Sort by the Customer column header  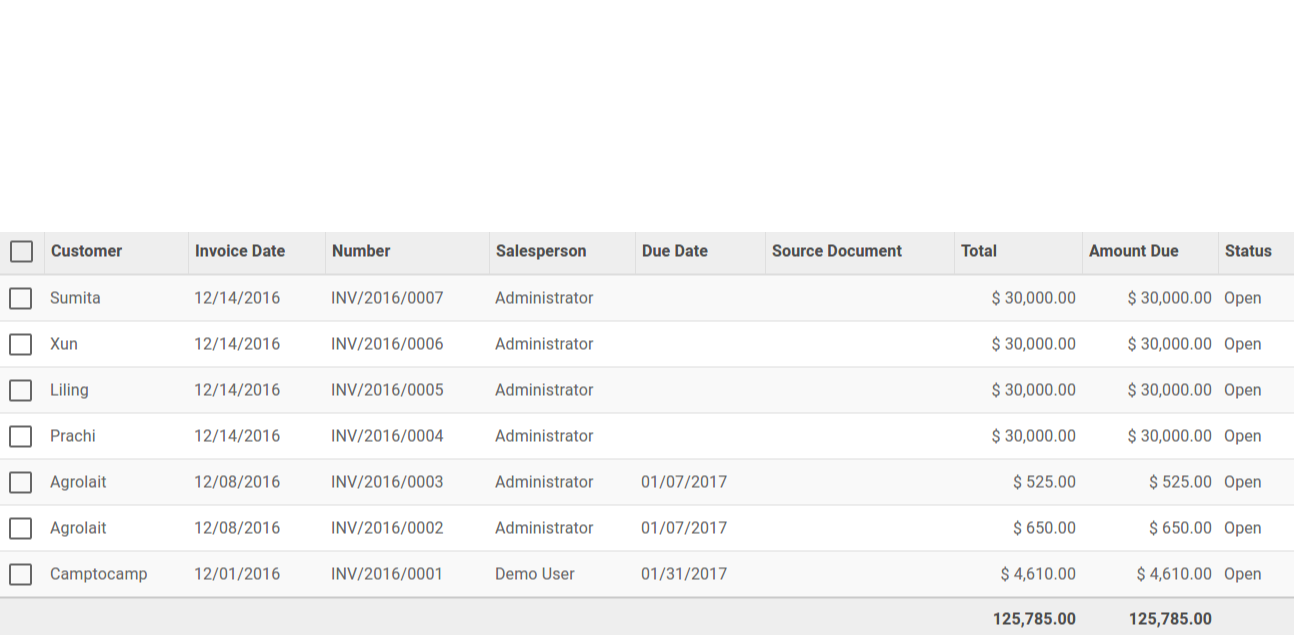(x=87, y=251)
